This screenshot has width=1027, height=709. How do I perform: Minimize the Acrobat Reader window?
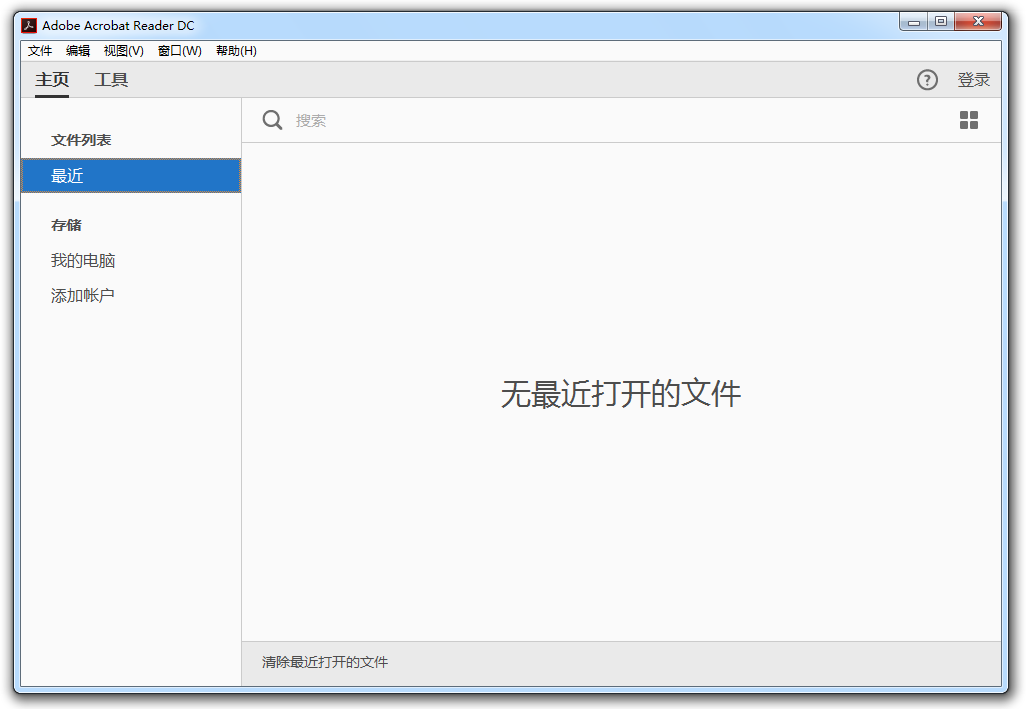tap(913, 22)
